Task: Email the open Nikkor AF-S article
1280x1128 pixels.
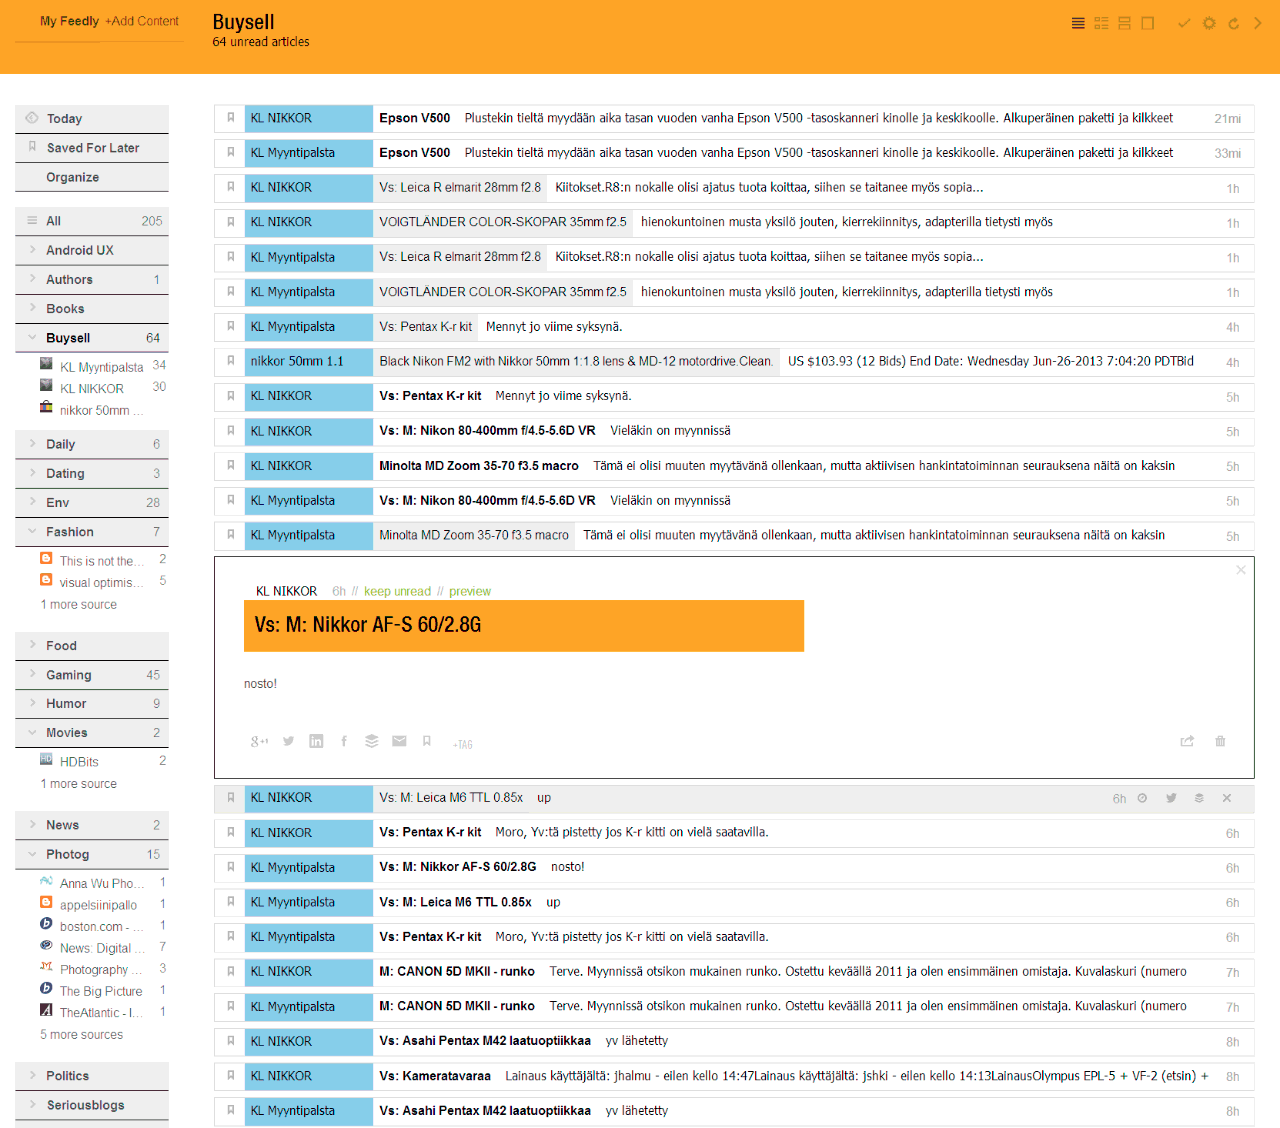Action: tap(399, 741)
